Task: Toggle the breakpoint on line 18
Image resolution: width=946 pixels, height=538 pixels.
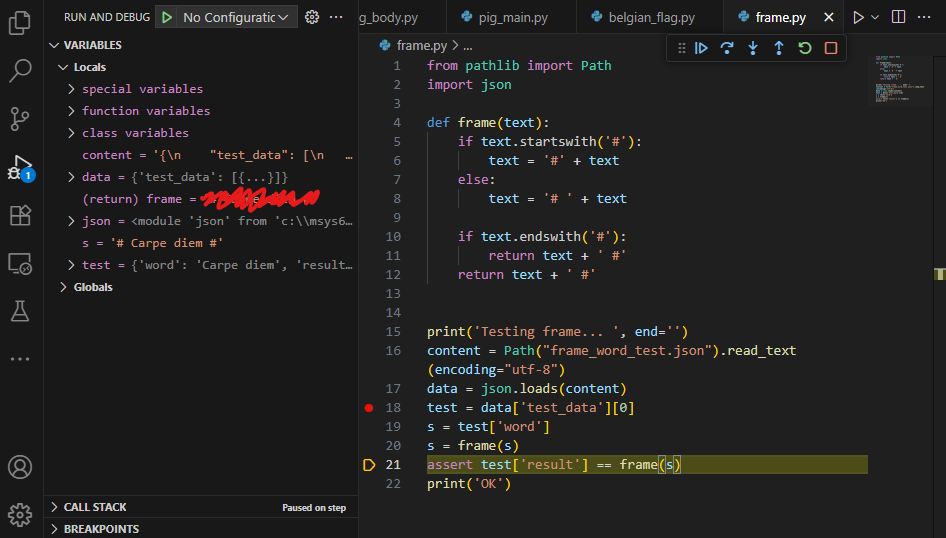Action: point(369,408)
